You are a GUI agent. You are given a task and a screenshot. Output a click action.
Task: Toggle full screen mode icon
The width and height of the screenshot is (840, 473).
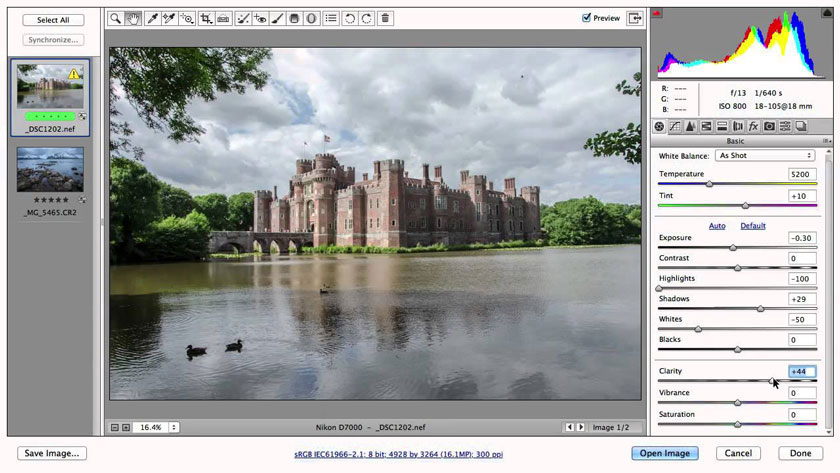click(634, 18)
